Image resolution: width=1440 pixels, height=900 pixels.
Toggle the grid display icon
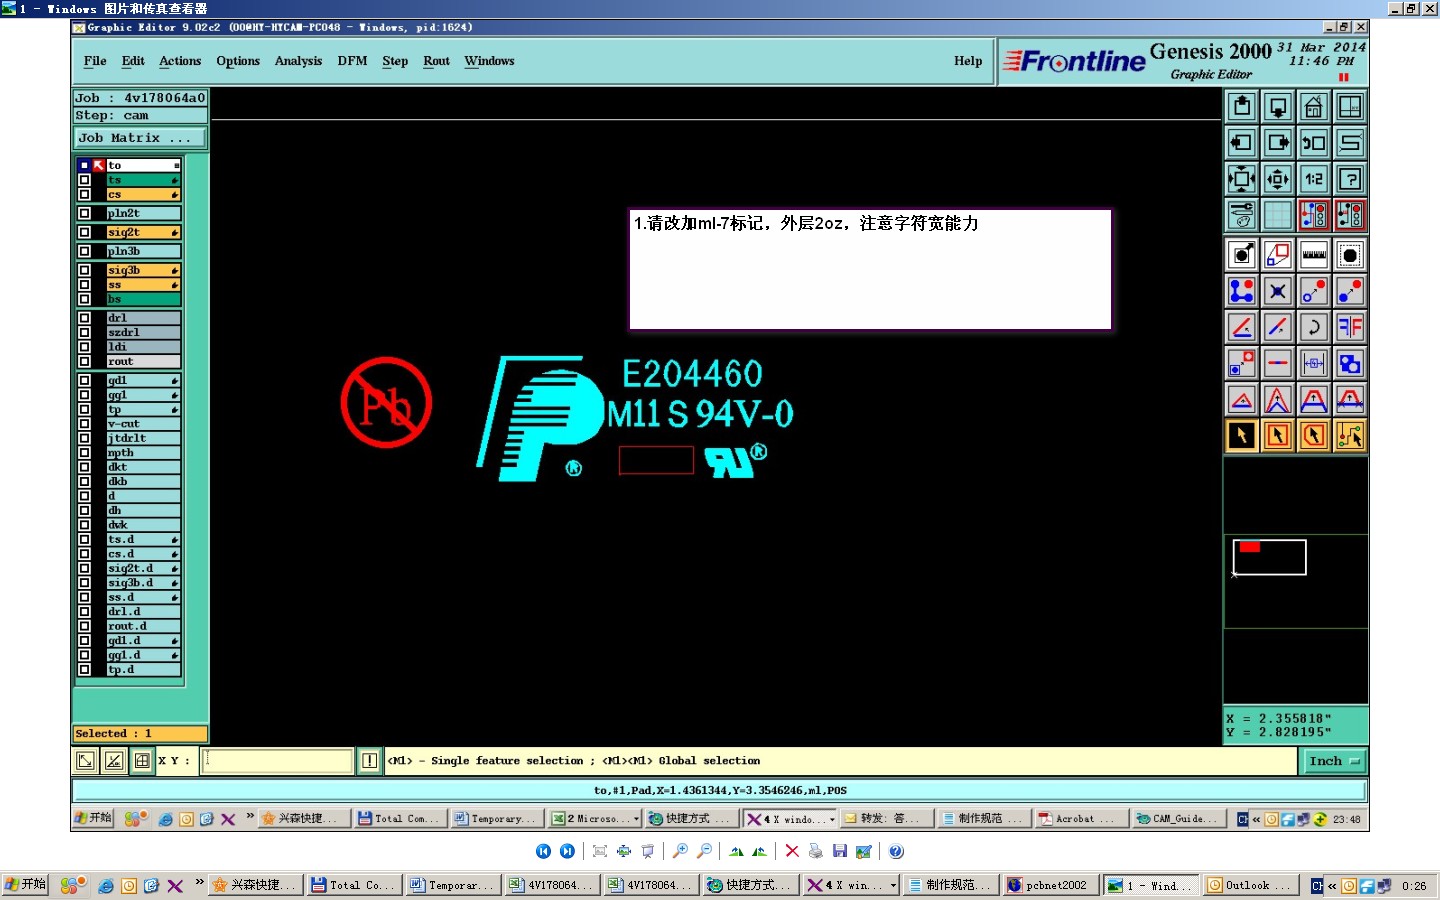pyautogui.click(x=1278, y=215)
